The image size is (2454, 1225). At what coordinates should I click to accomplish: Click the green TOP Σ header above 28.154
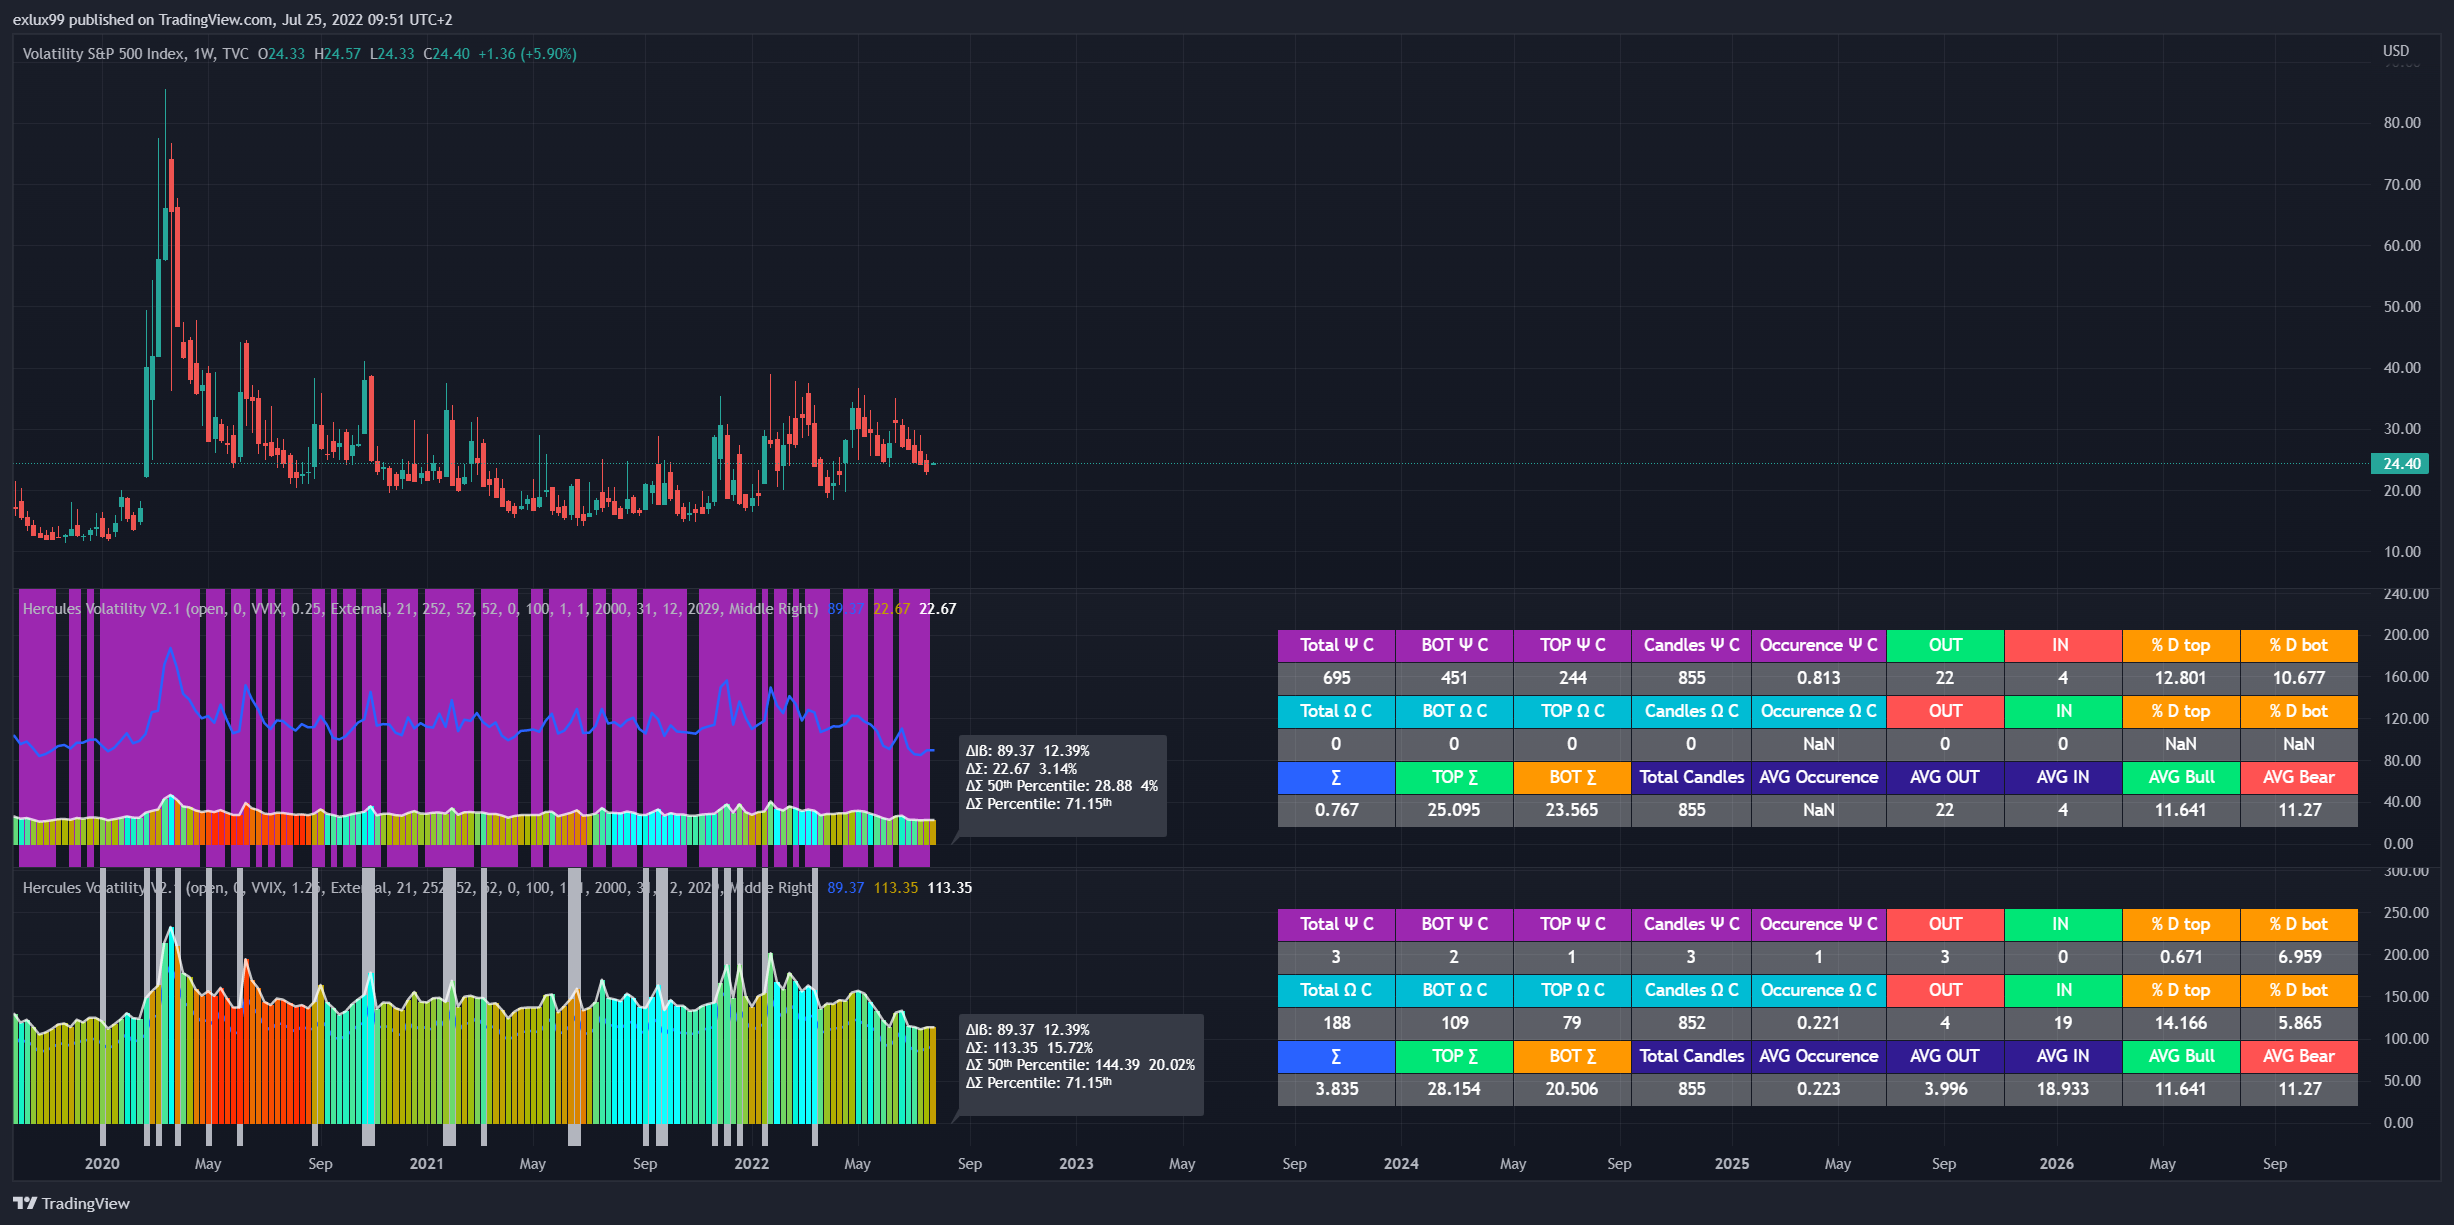(x=1453, y=1056)
